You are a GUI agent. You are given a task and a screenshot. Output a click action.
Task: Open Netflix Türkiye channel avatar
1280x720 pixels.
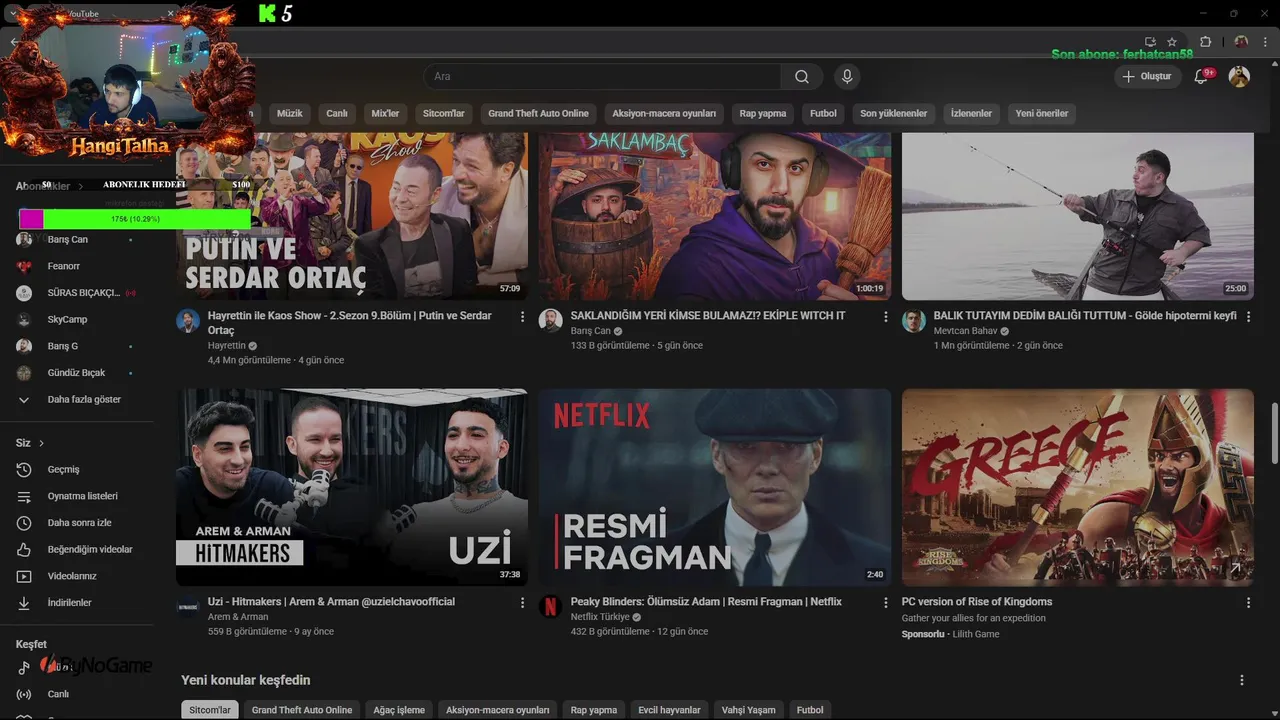[x=551, y=607]
